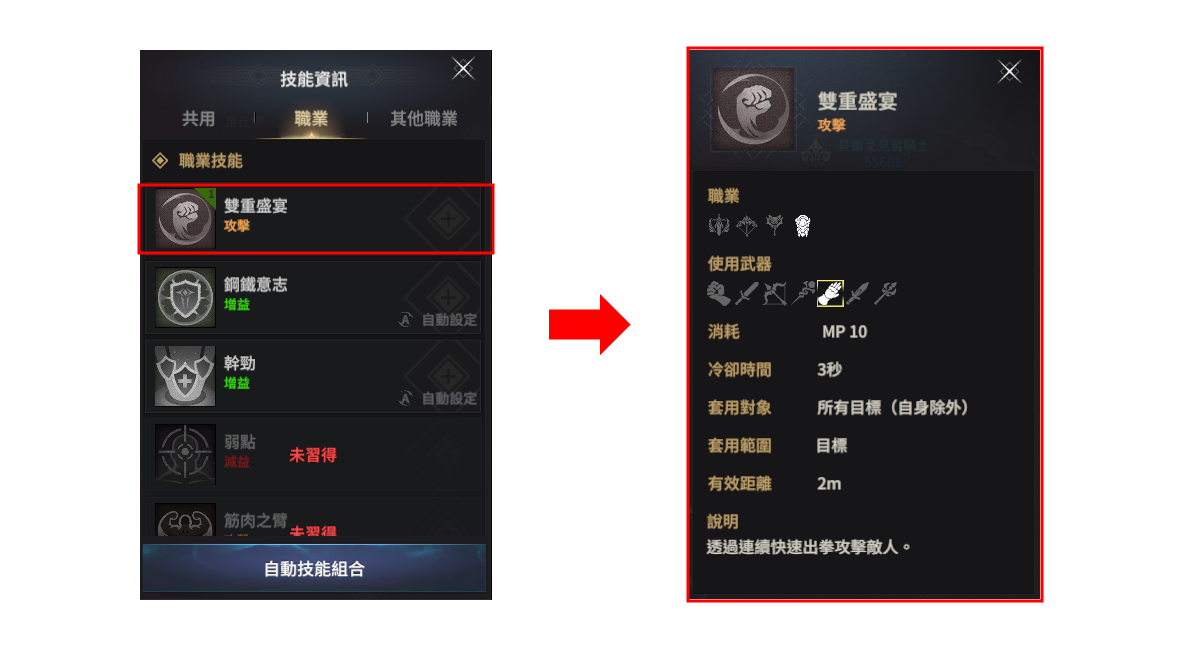Click the 自動技能組合 button
This screenshot has height=650, width=1180.
click(x=314, y=569)
